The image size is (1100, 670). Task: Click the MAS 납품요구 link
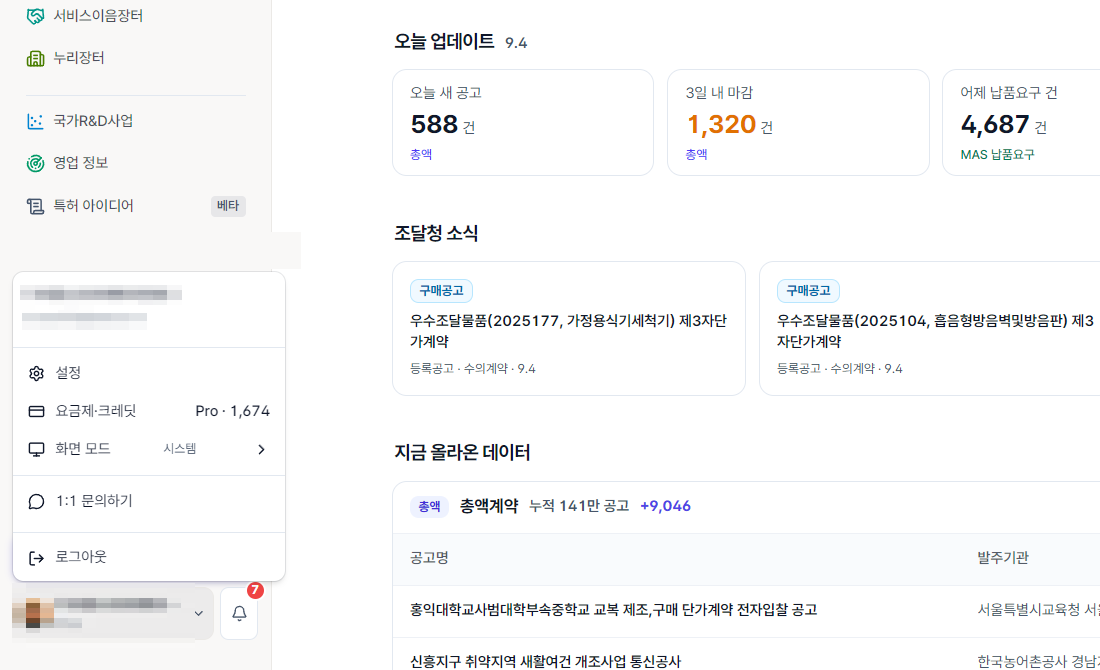(997, 154)
